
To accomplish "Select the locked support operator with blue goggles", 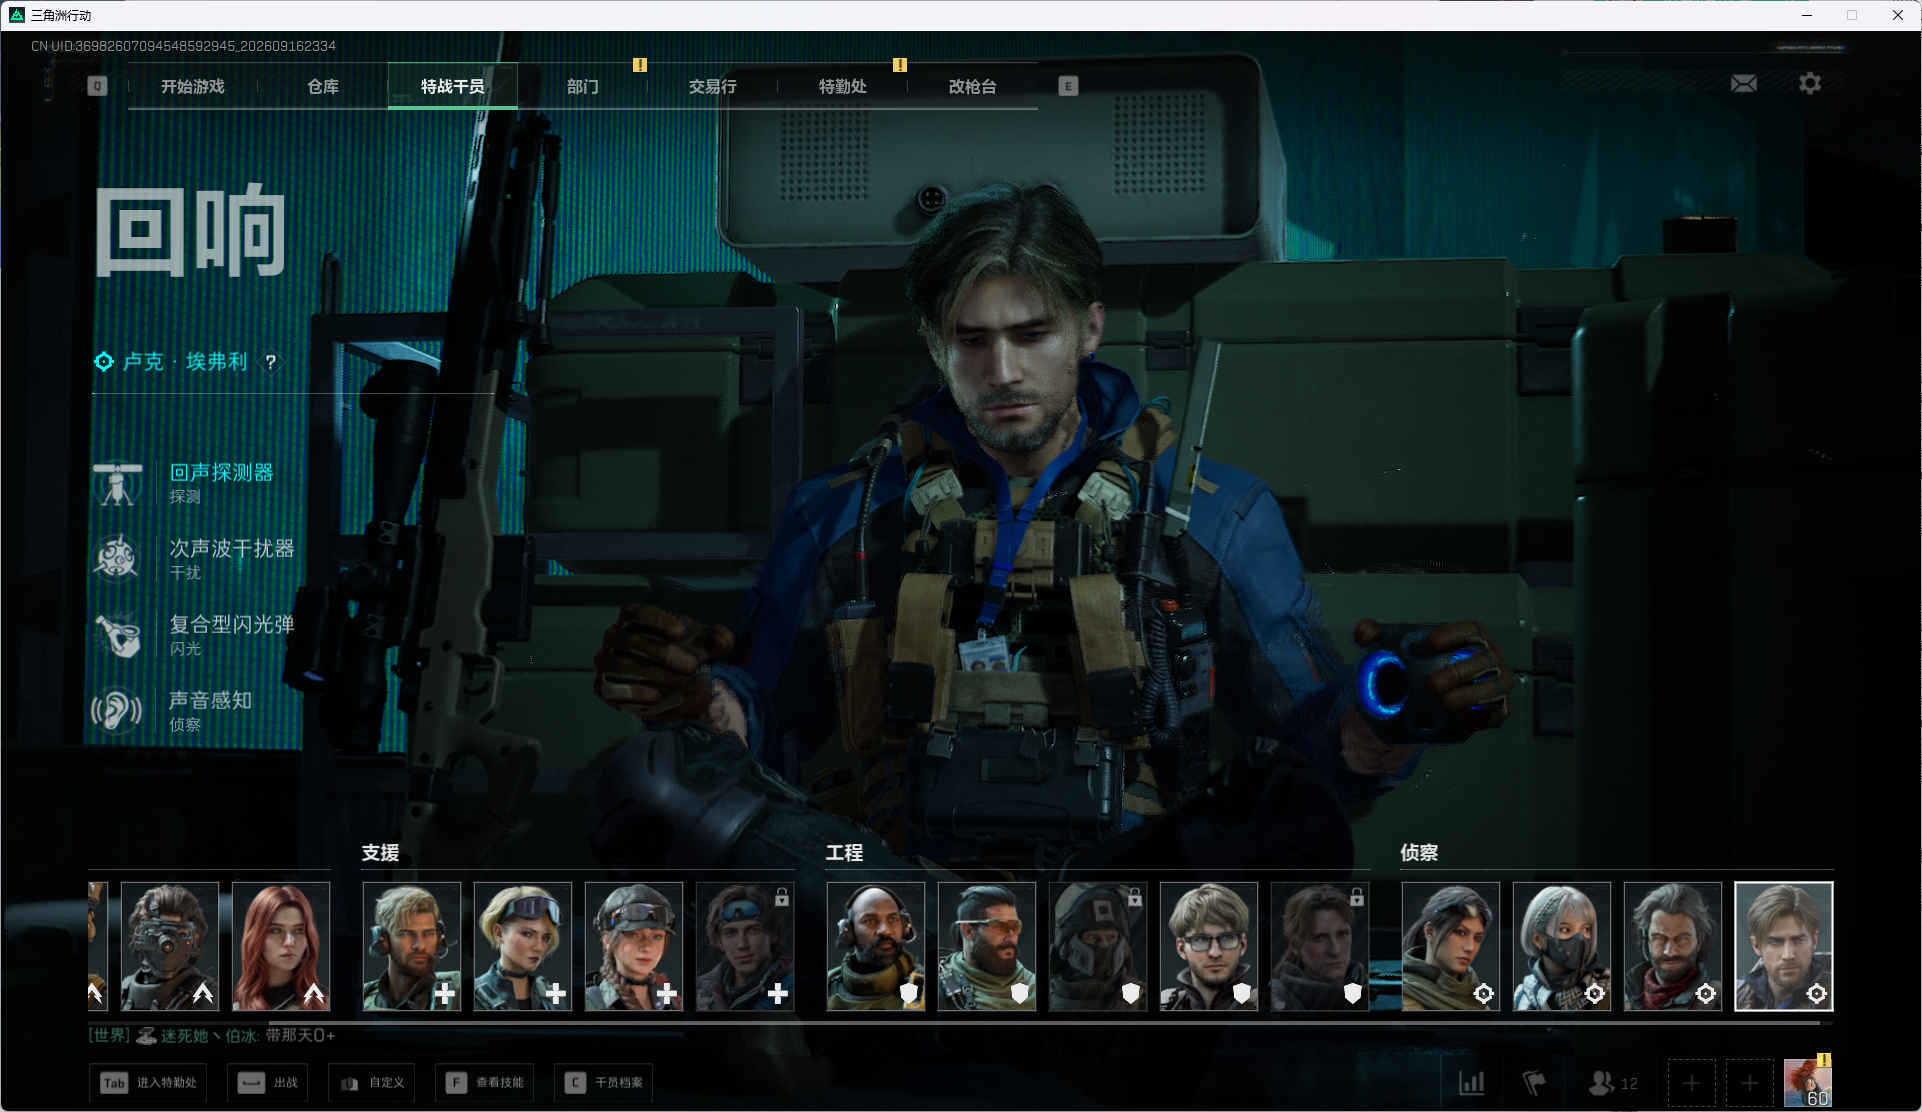I will tap(745, 946).
